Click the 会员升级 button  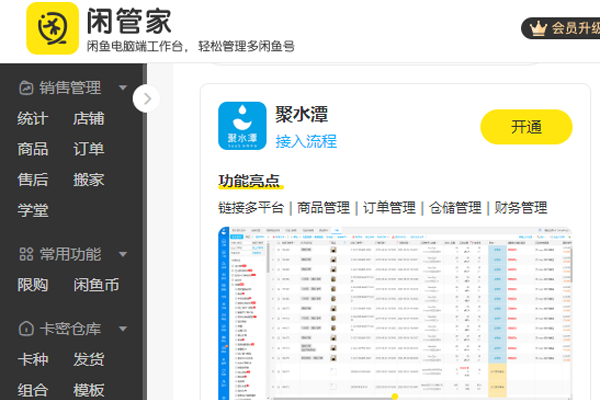[x=561, y=28]
